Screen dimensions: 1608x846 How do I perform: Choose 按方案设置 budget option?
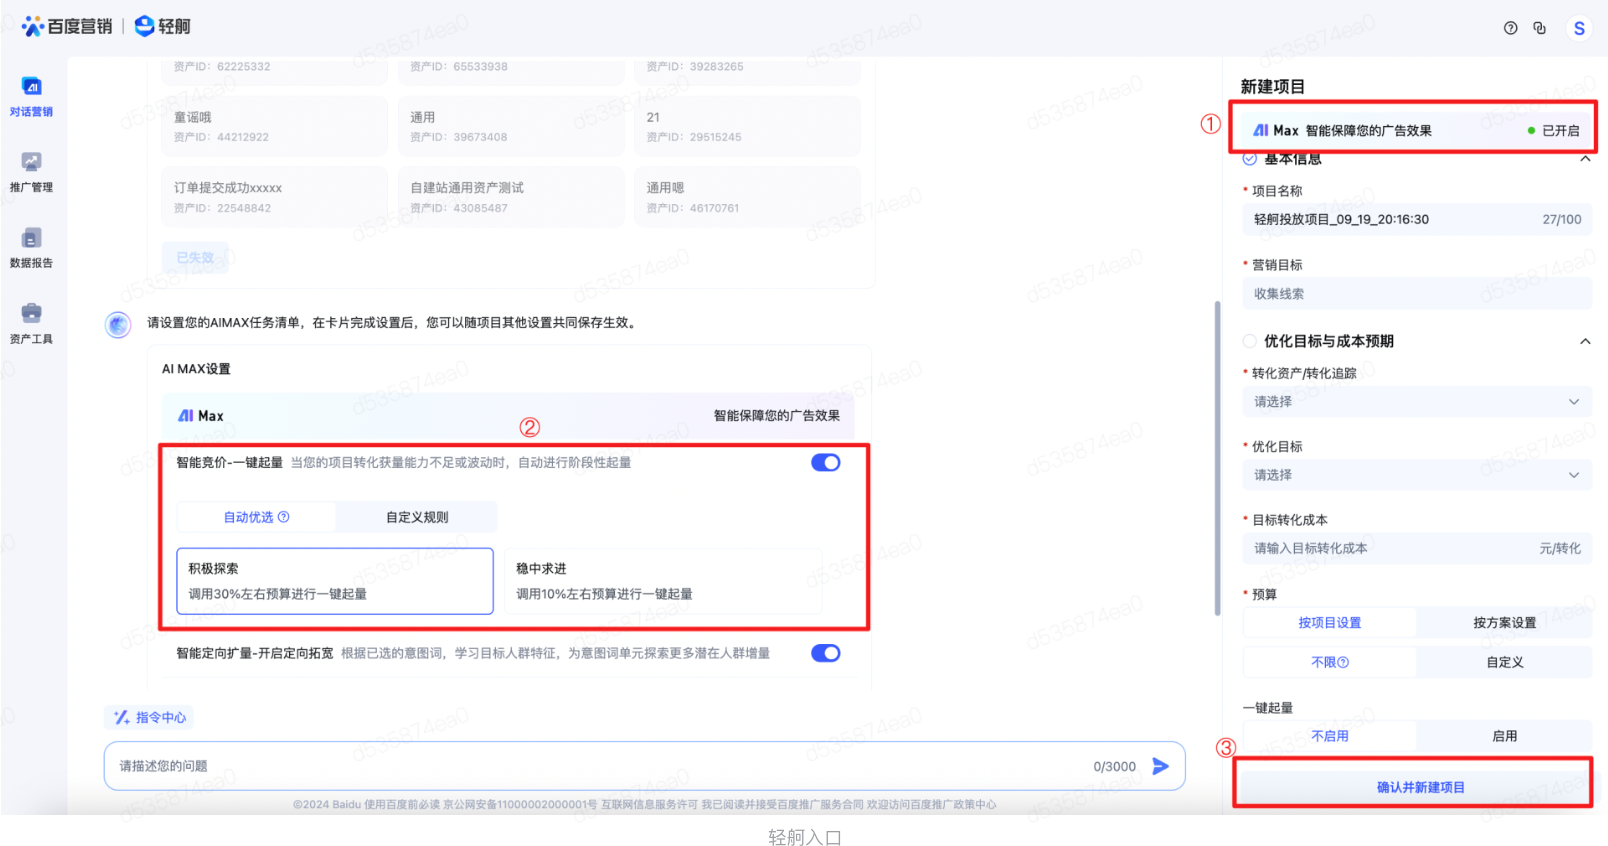1504,622
